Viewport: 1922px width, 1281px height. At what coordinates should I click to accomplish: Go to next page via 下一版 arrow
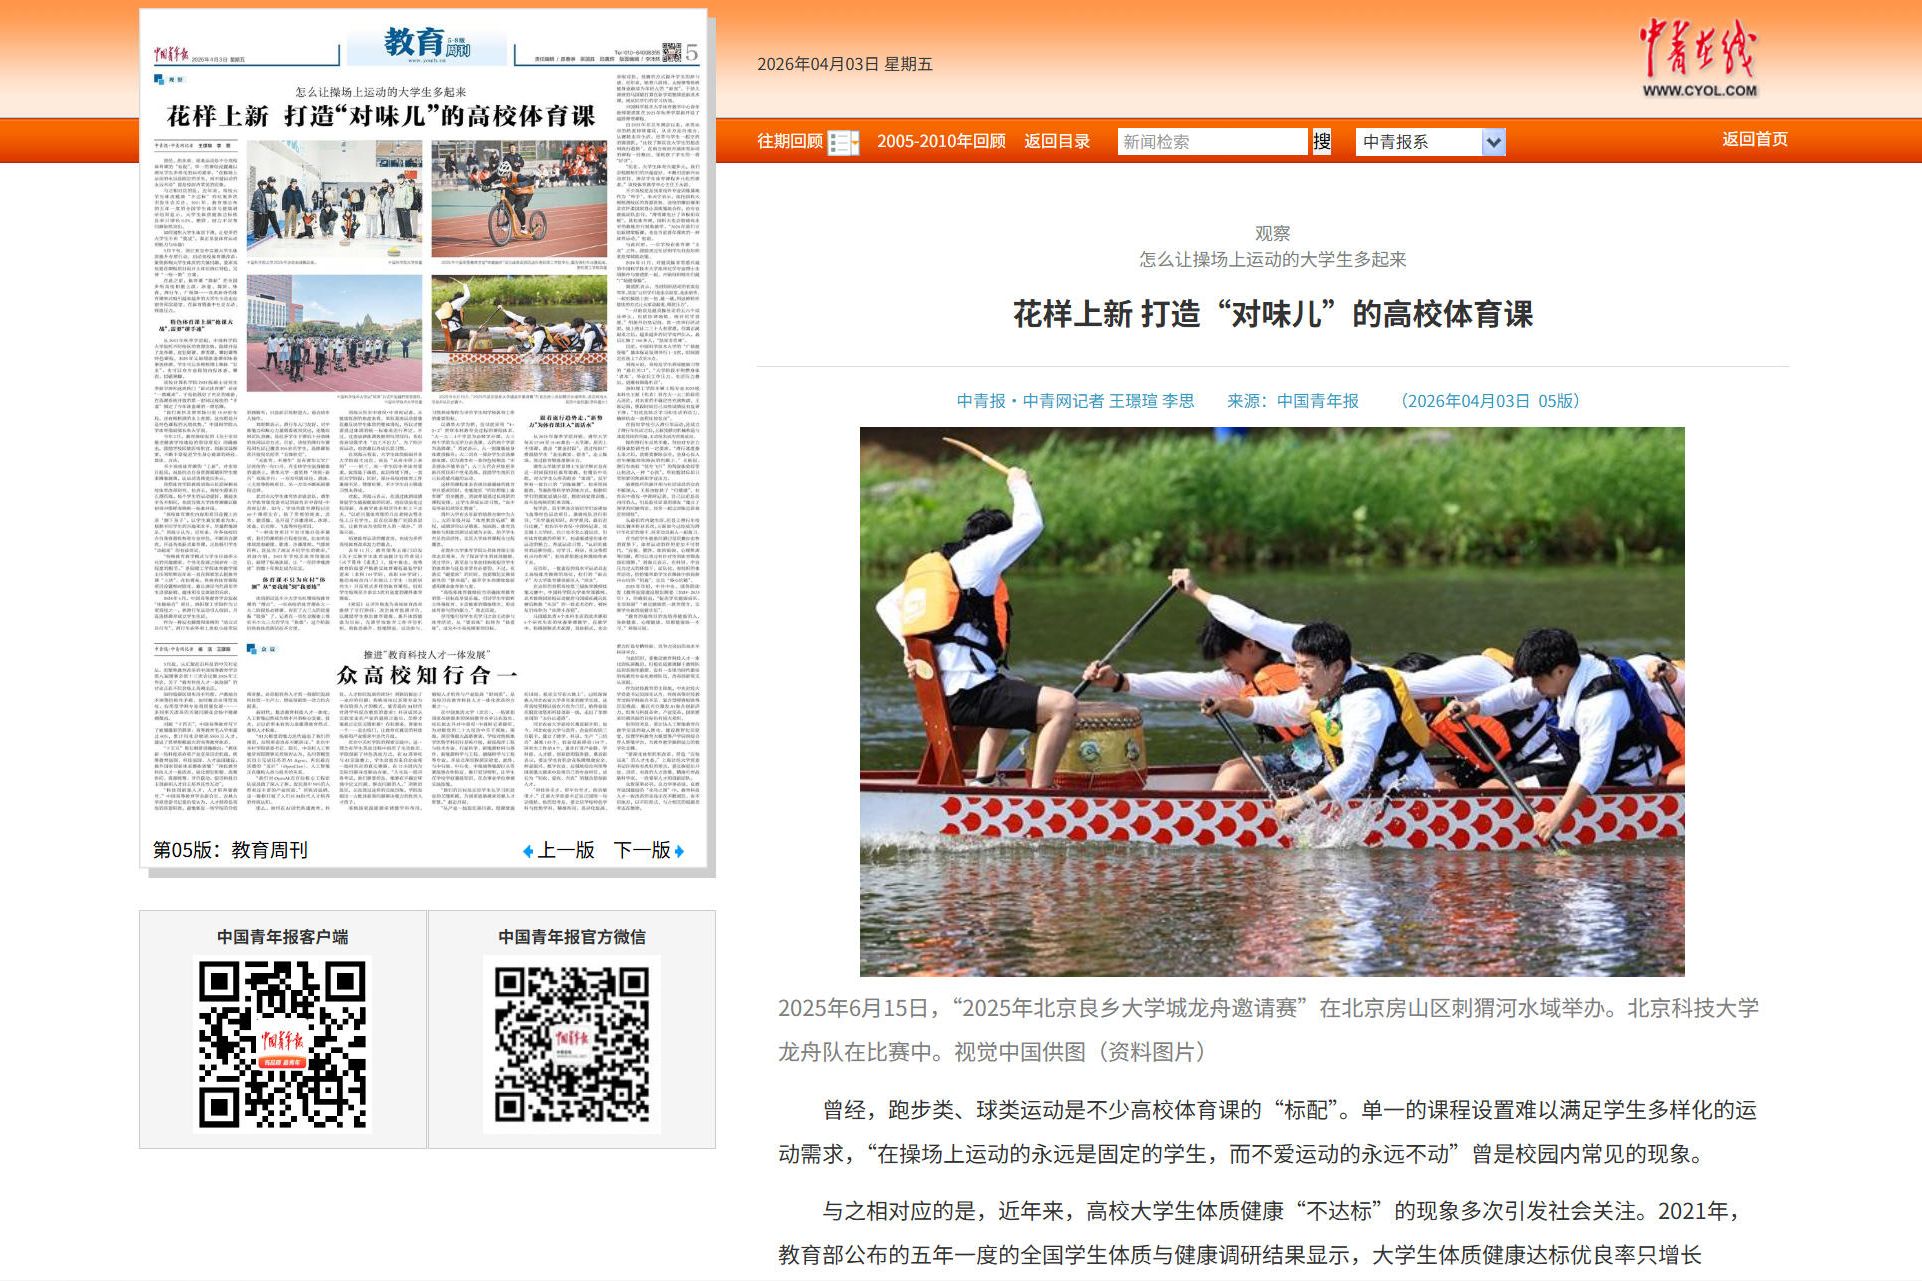pos(649,850)
